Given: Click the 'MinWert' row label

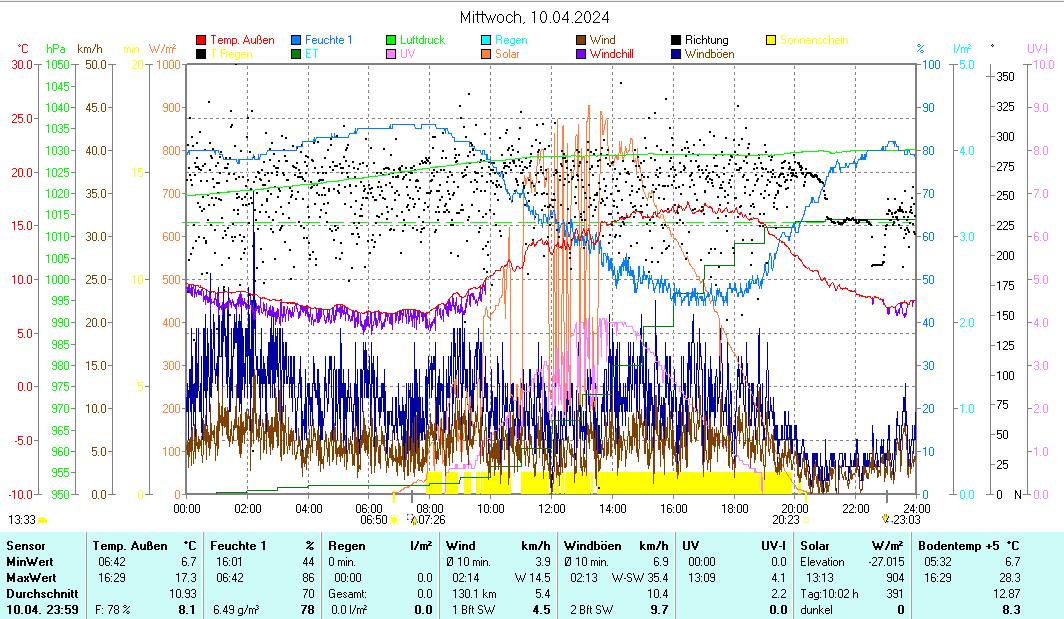Looking at the screenshot, I should (x=30, y=562).
